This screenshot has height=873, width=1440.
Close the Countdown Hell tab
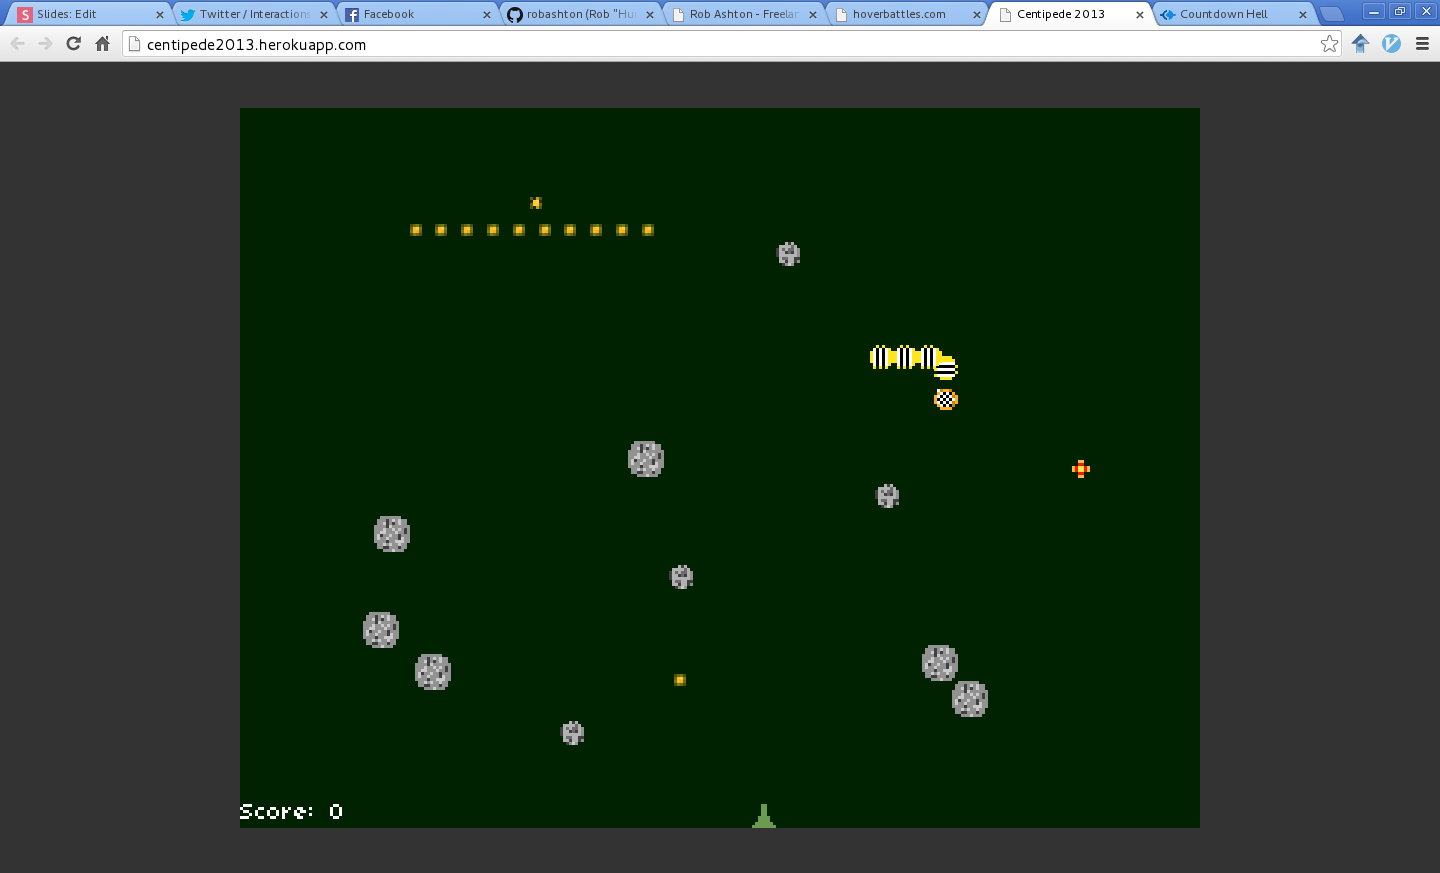click(x=1303, y=15)
